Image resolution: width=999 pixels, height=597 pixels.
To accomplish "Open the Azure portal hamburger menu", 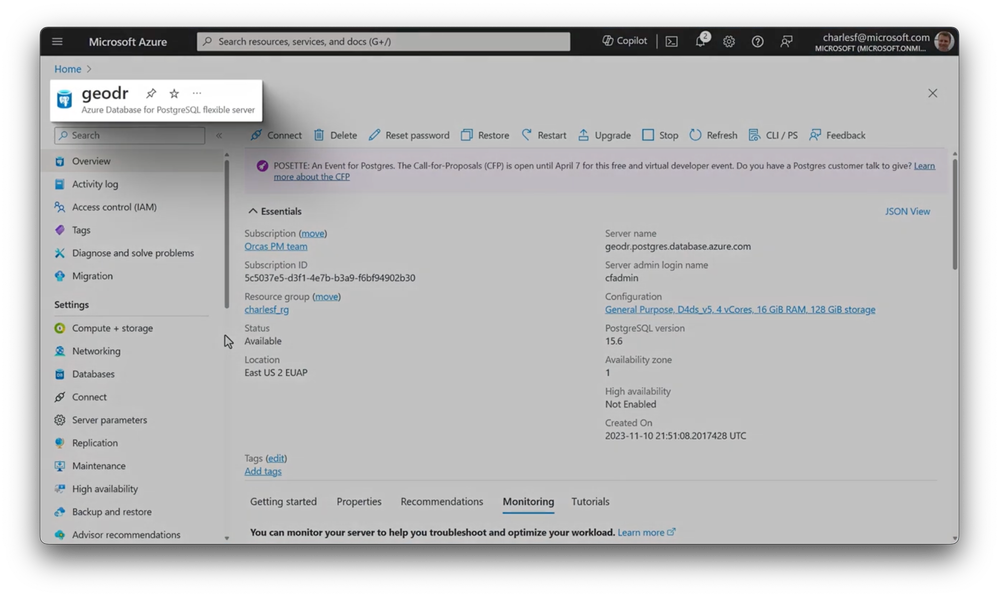I will [x=57, y=41].
